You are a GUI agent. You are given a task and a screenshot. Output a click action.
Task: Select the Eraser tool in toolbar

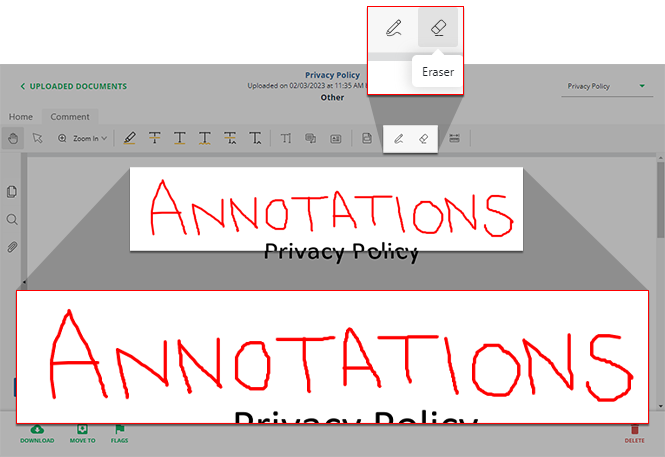coord(424,139)
